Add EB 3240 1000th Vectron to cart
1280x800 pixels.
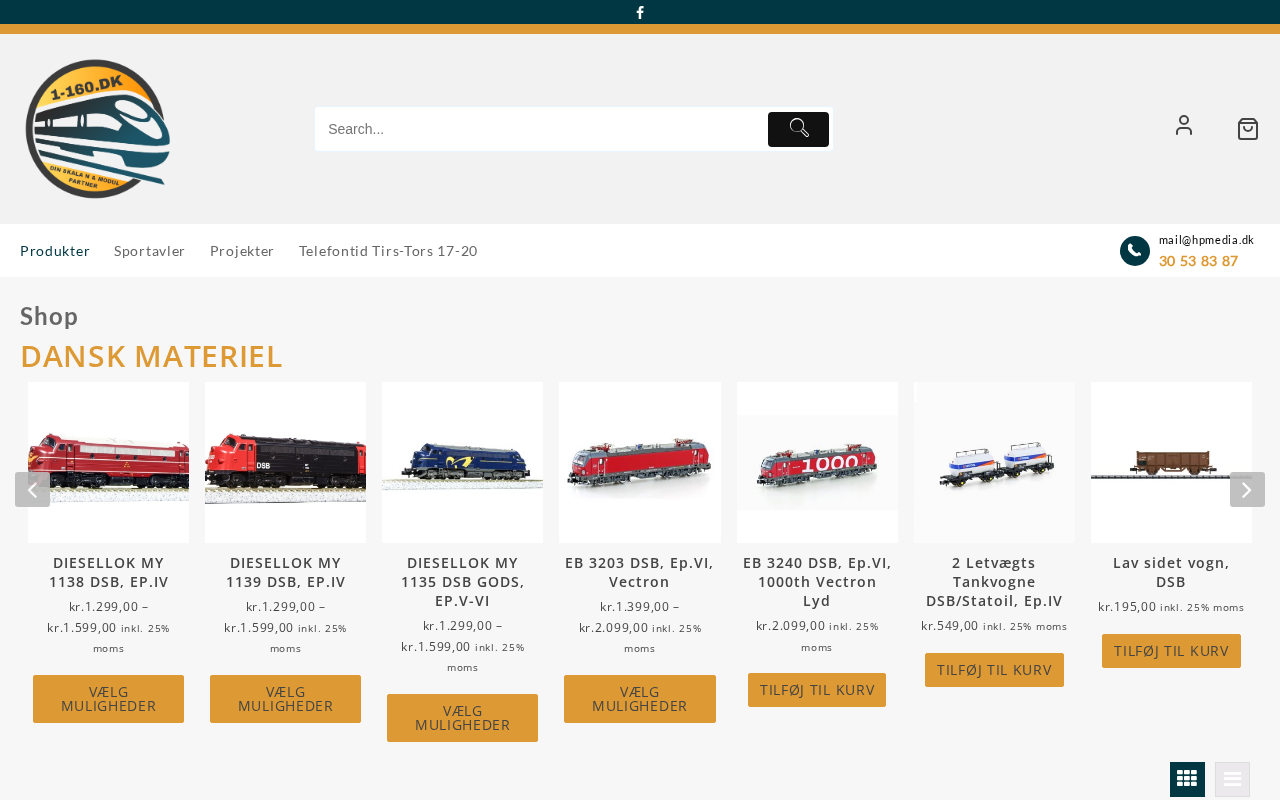tap(817, 690)
